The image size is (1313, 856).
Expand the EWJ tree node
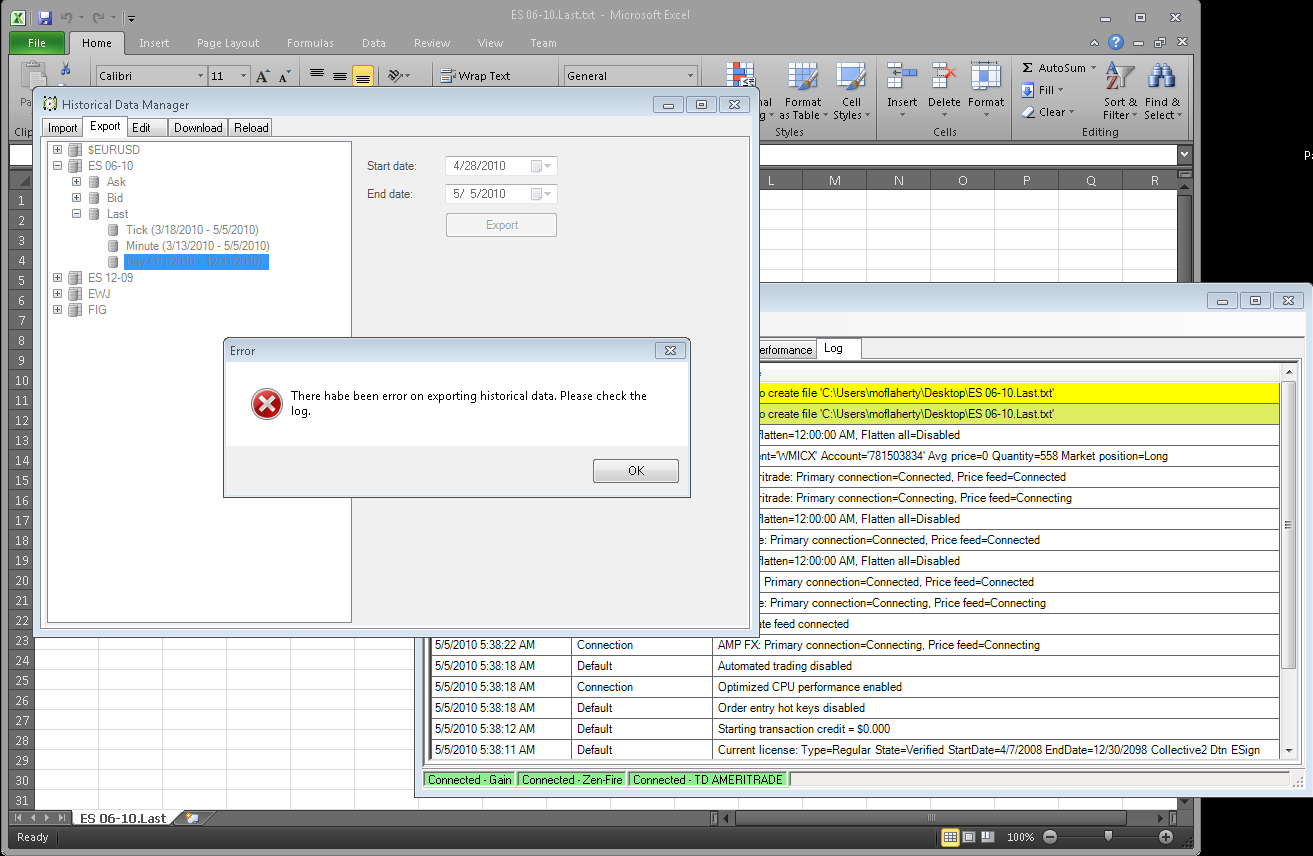(58, 294)
